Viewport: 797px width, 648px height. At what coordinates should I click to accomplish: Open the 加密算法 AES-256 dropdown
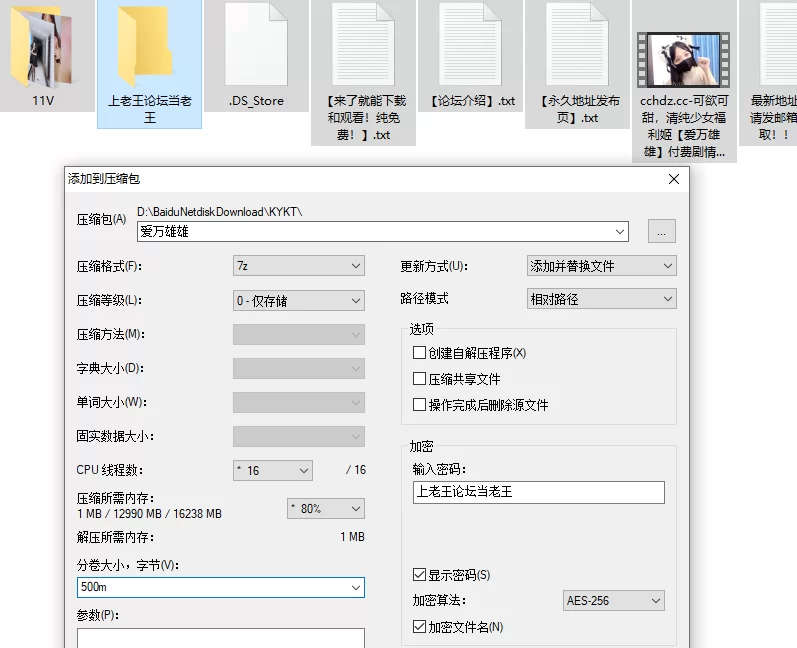coord(614,601)
